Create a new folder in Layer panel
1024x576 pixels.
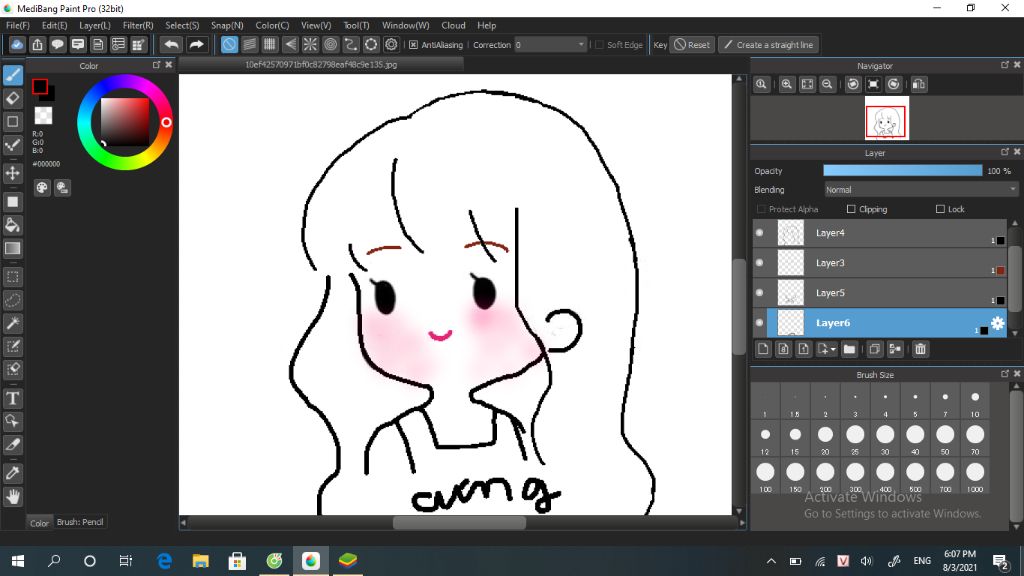click(849, 349)
